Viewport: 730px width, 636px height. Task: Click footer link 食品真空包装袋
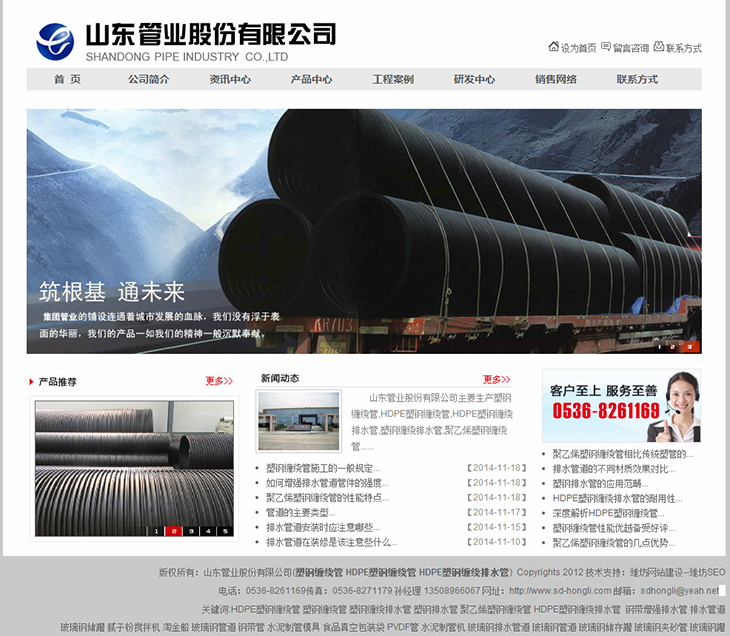(x=354, y=628)
